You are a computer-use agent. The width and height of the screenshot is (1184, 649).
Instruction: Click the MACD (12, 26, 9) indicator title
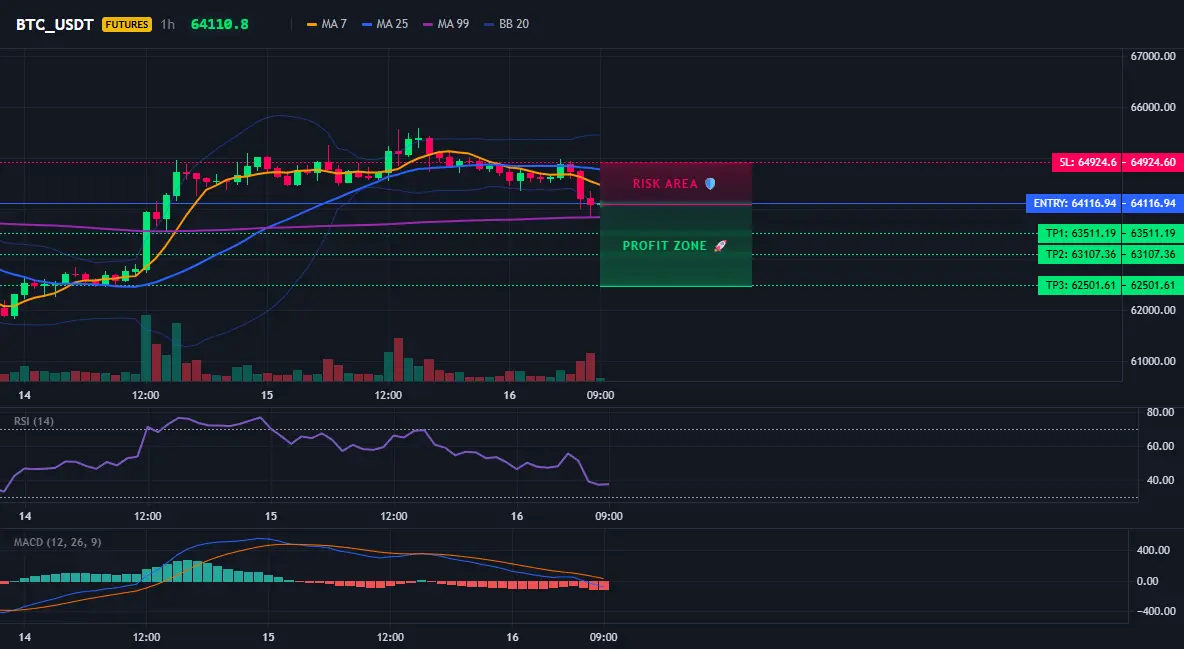coord(57,542)
